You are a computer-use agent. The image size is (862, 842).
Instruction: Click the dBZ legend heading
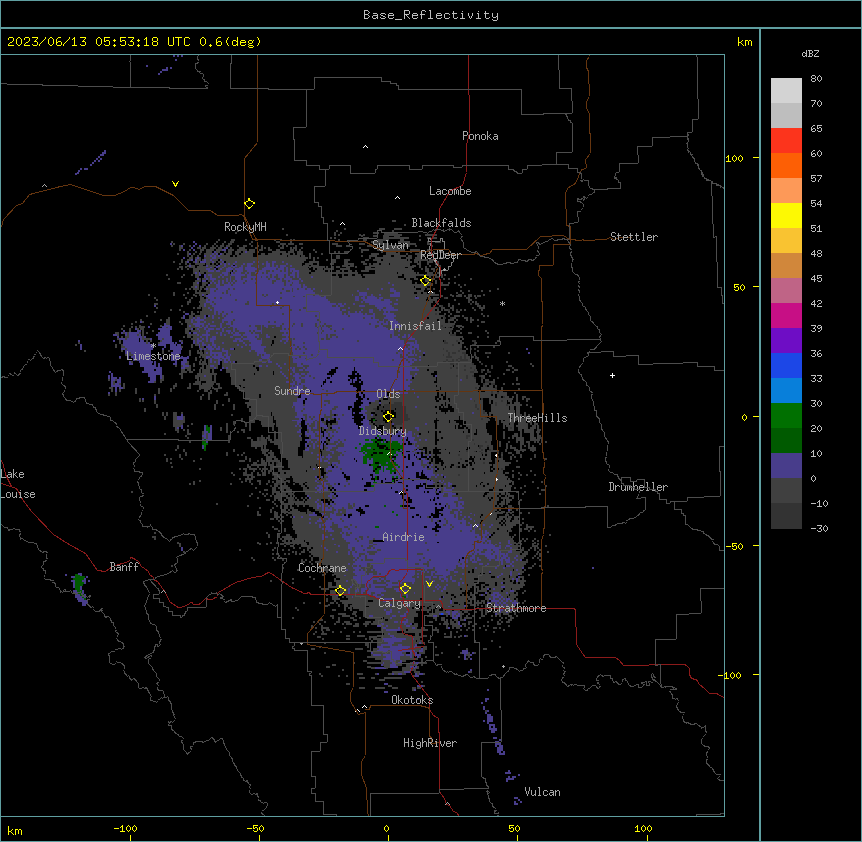810,53
